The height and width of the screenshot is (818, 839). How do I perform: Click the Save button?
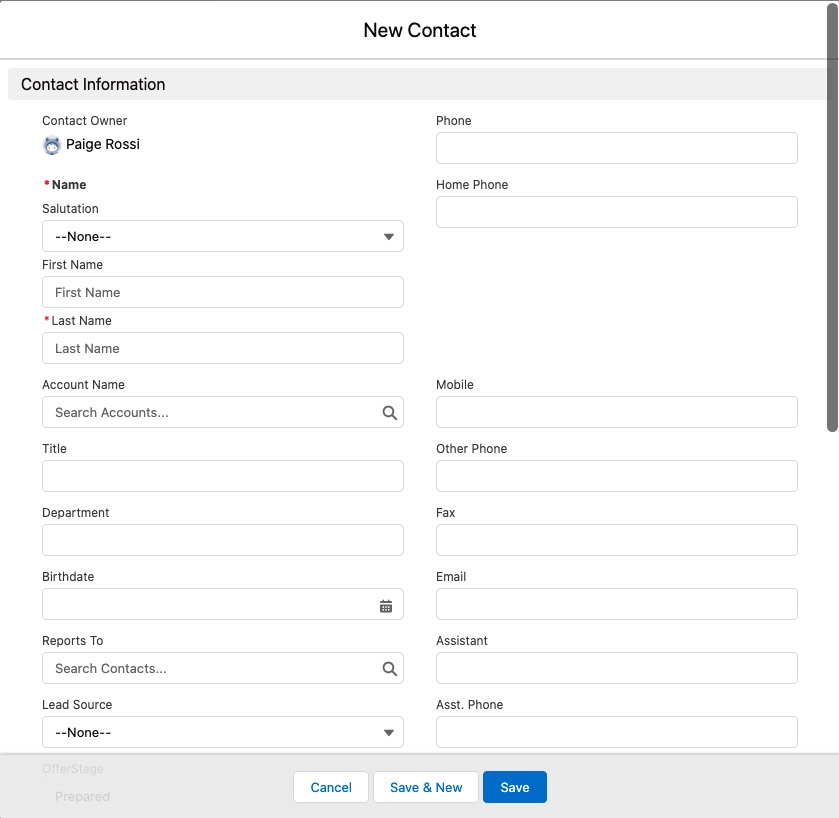514,787
